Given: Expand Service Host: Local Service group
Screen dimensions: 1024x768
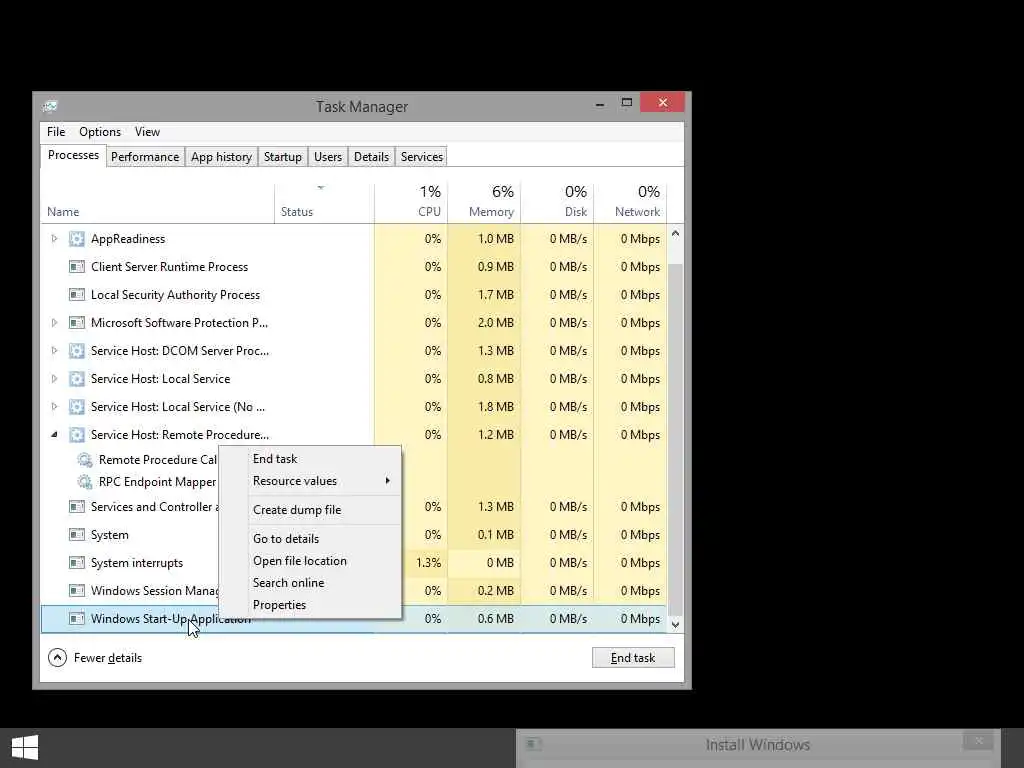Looking at the screenshot, I should (x=54, y=379).
